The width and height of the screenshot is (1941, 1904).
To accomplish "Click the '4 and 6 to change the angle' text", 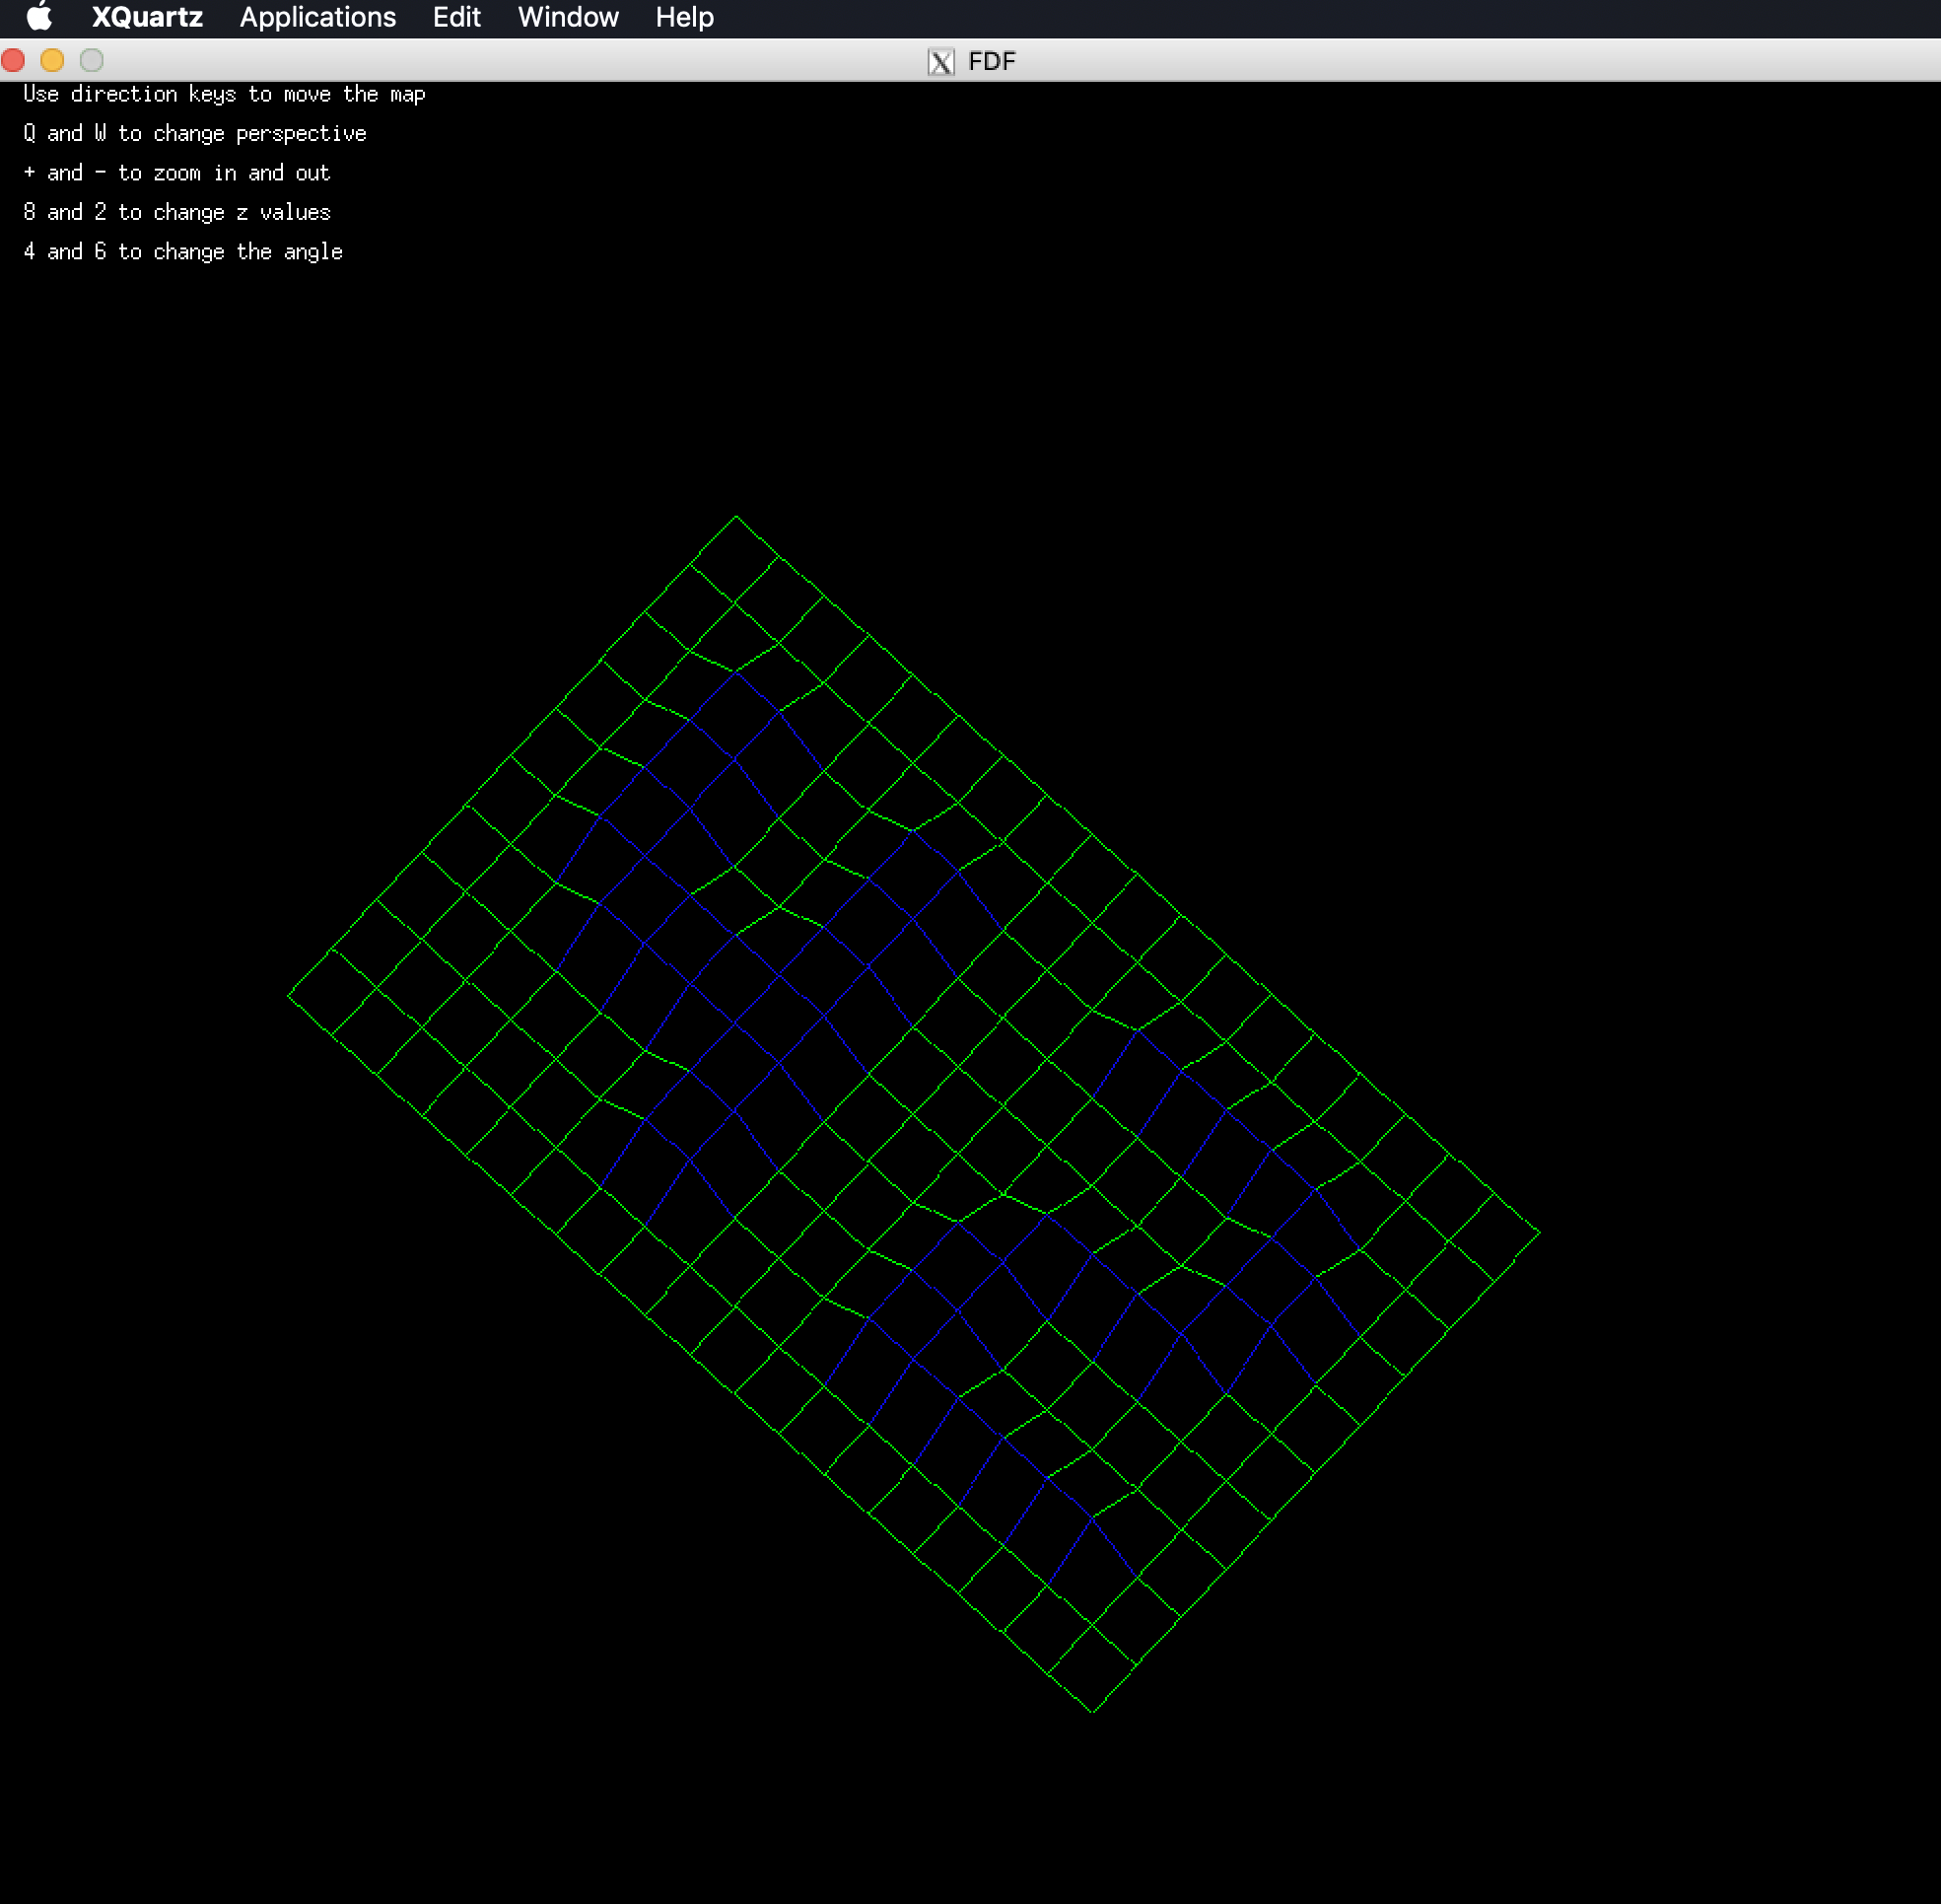I will [x=183, y=252].
